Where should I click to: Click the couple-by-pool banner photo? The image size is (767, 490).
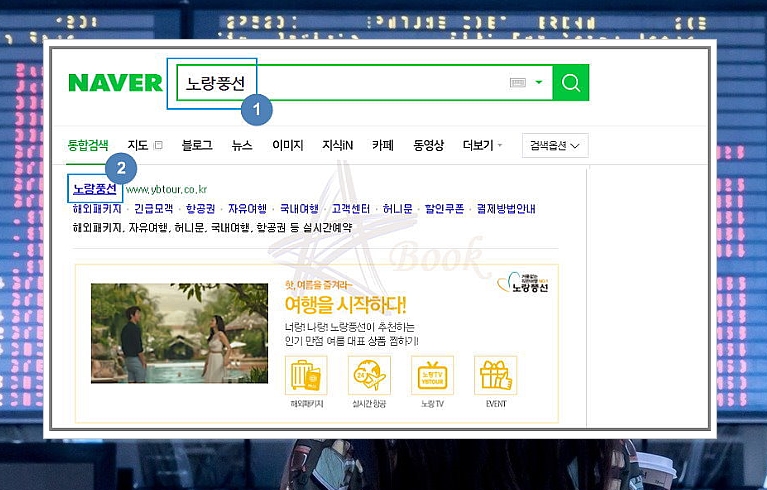(180, 333)
